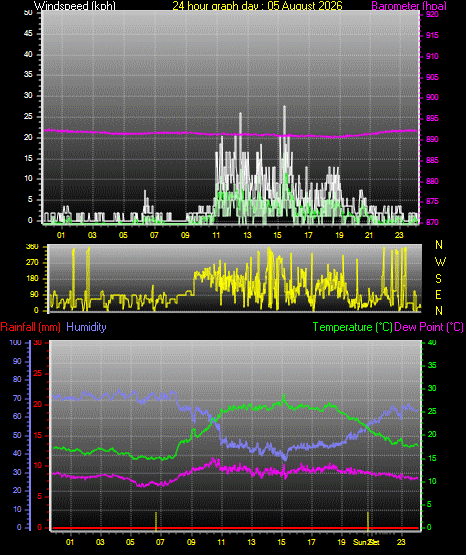
Task: Click the 270 wind direction scale value
Action: [x=32, y=263]
